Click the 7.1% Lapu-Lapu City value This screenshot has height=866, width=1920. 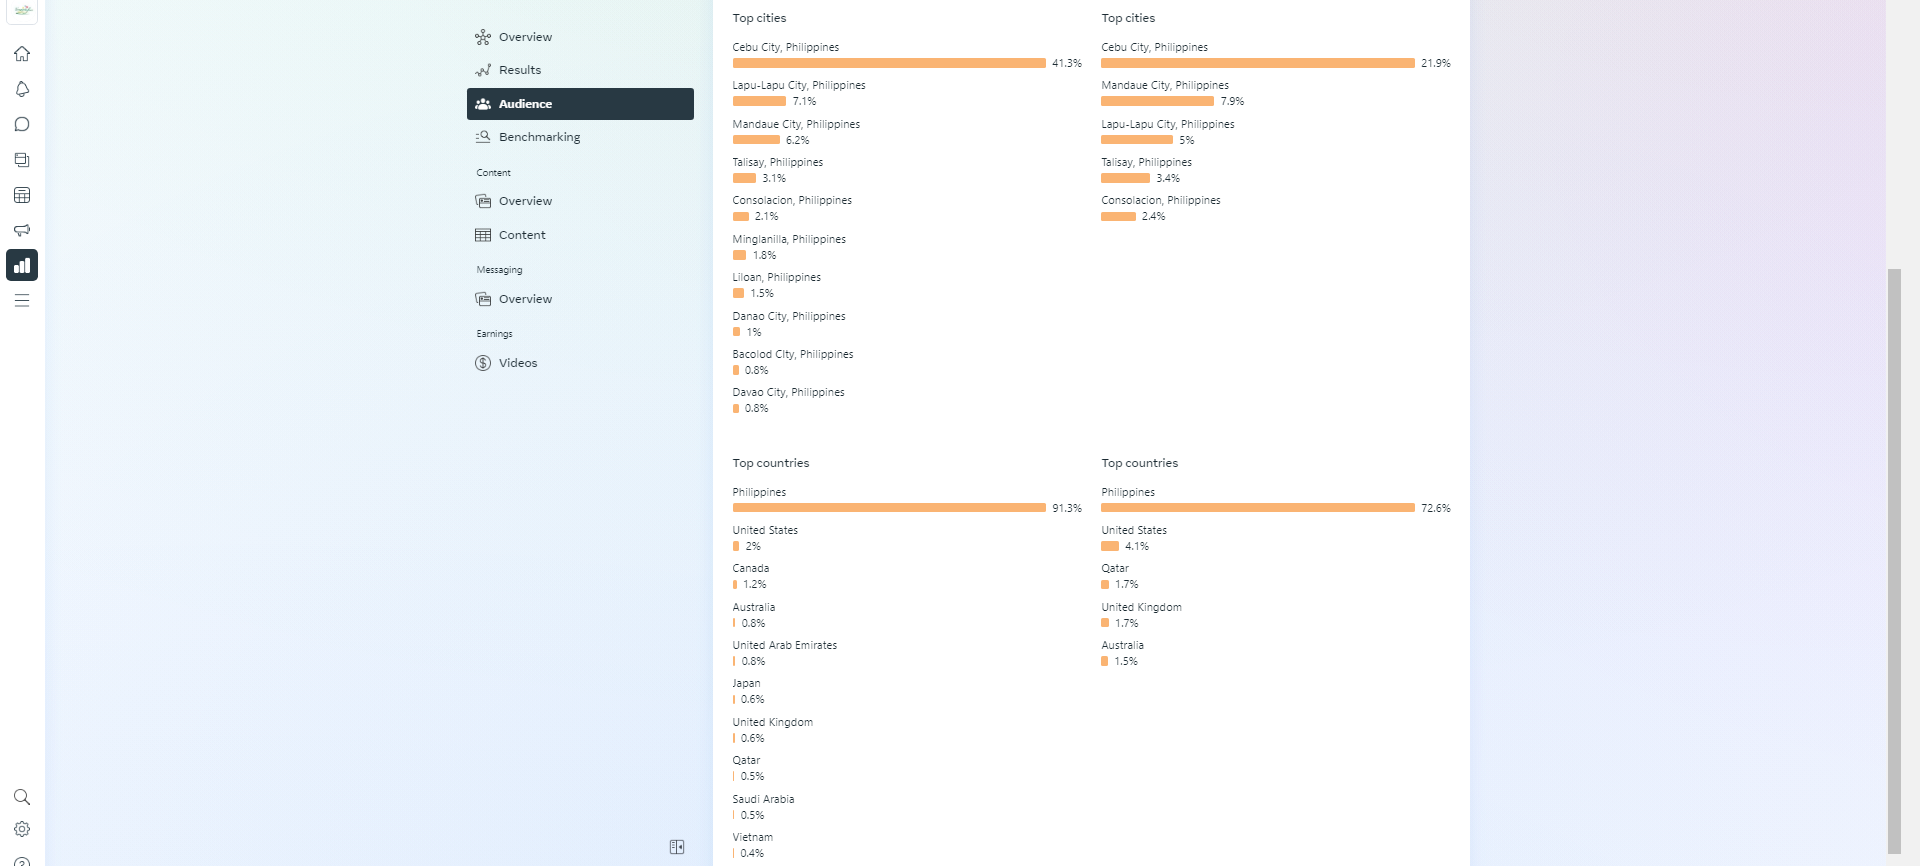point(804,101)
